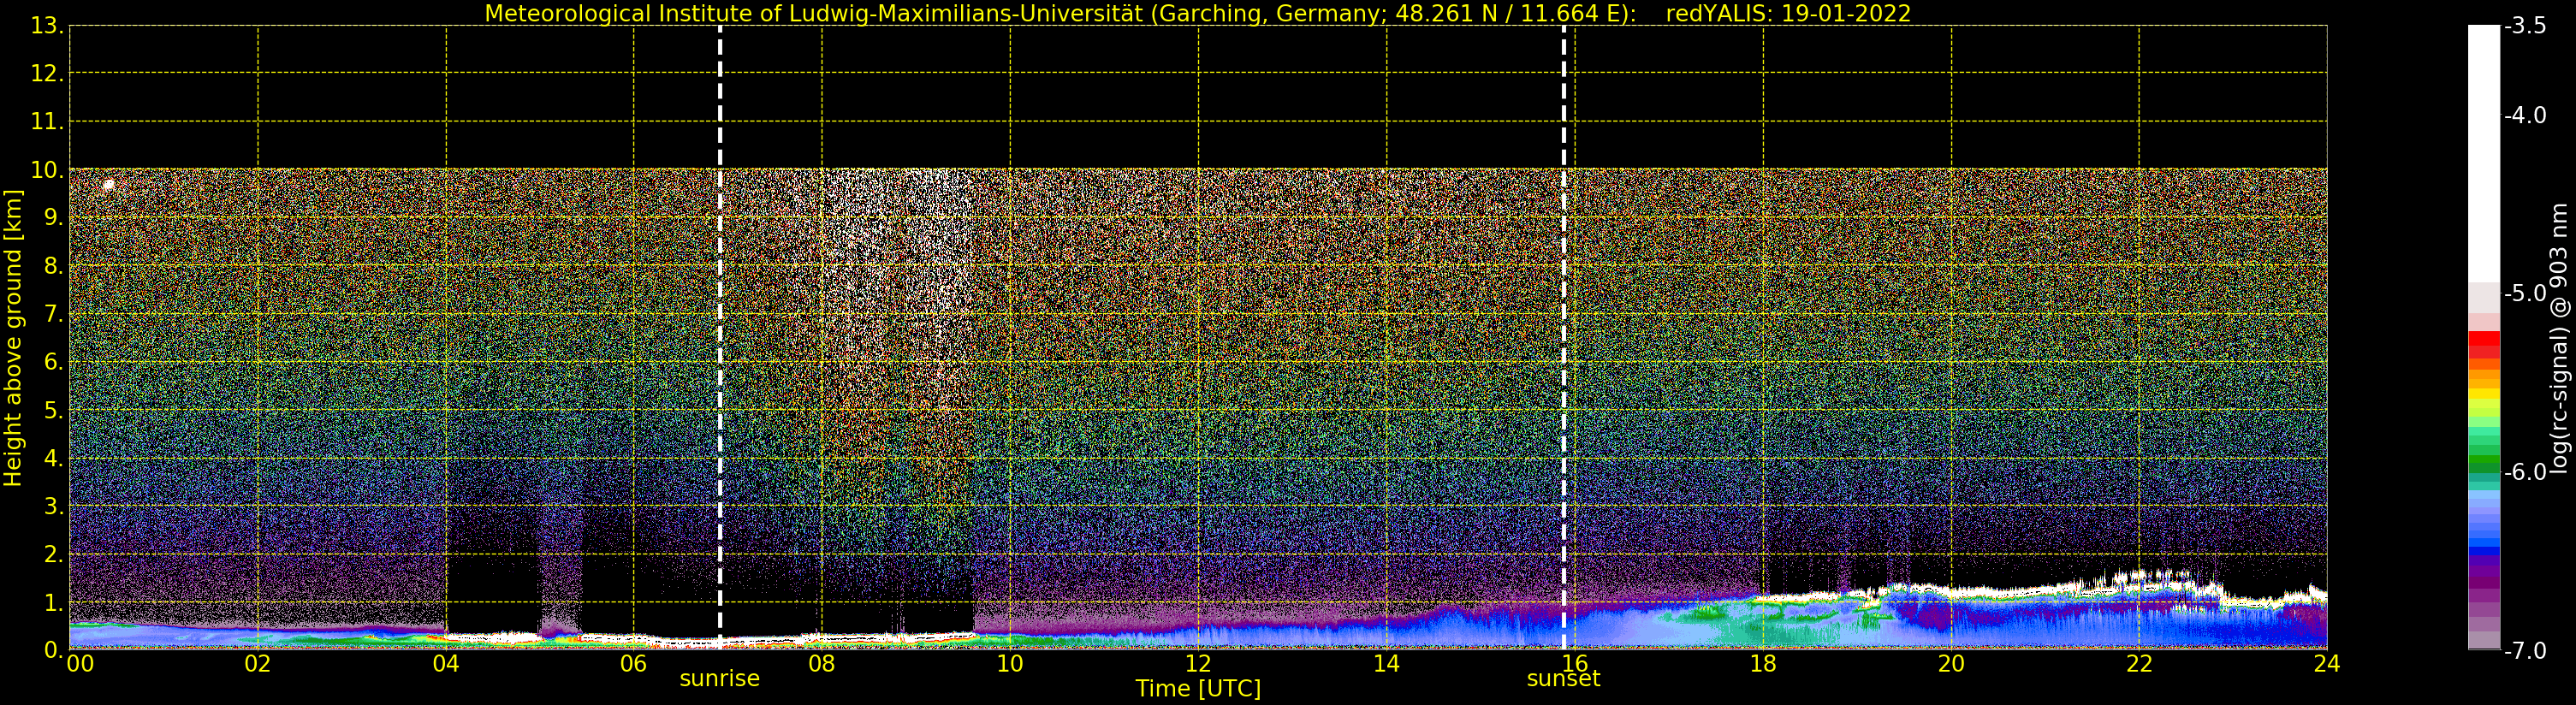Click the "10" time axis tick label

pyautogui.click(x=1010, y=664)
